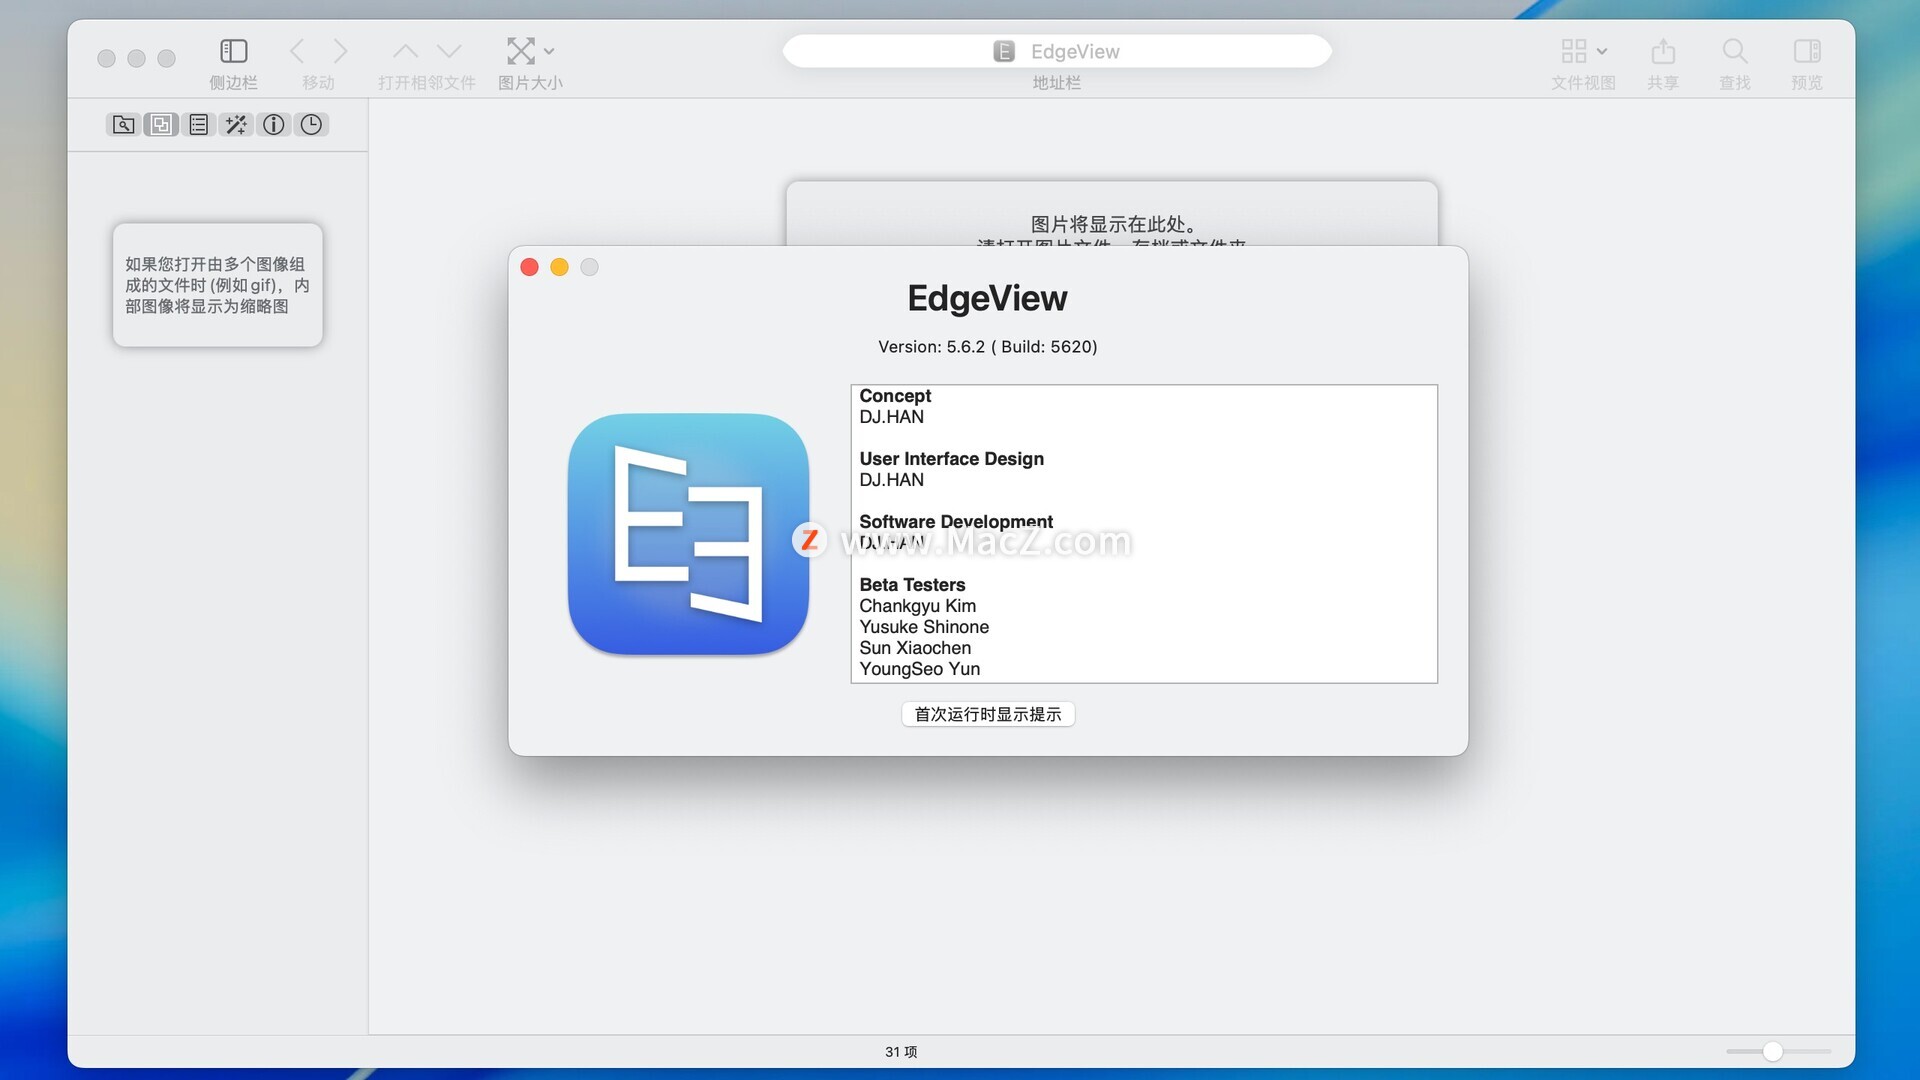Click the 首次运行时显示提示 button
This screenshot has width=1920, height=1080.
click(x=988, y=714)
